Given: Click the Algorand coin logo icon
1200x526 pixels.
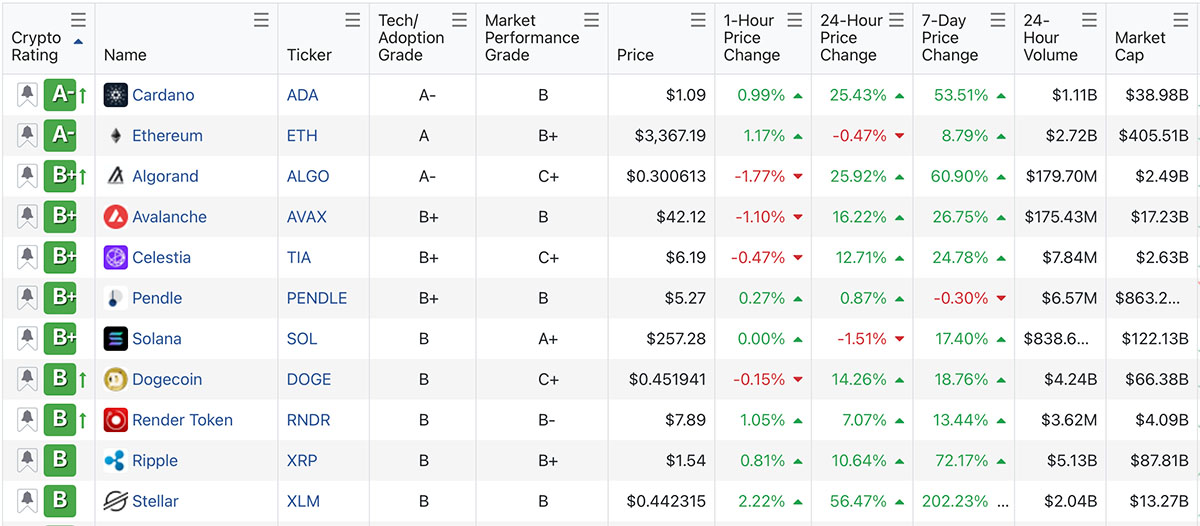Looking at the screenshot, I should pyautogui.click(x=116, y=176).
